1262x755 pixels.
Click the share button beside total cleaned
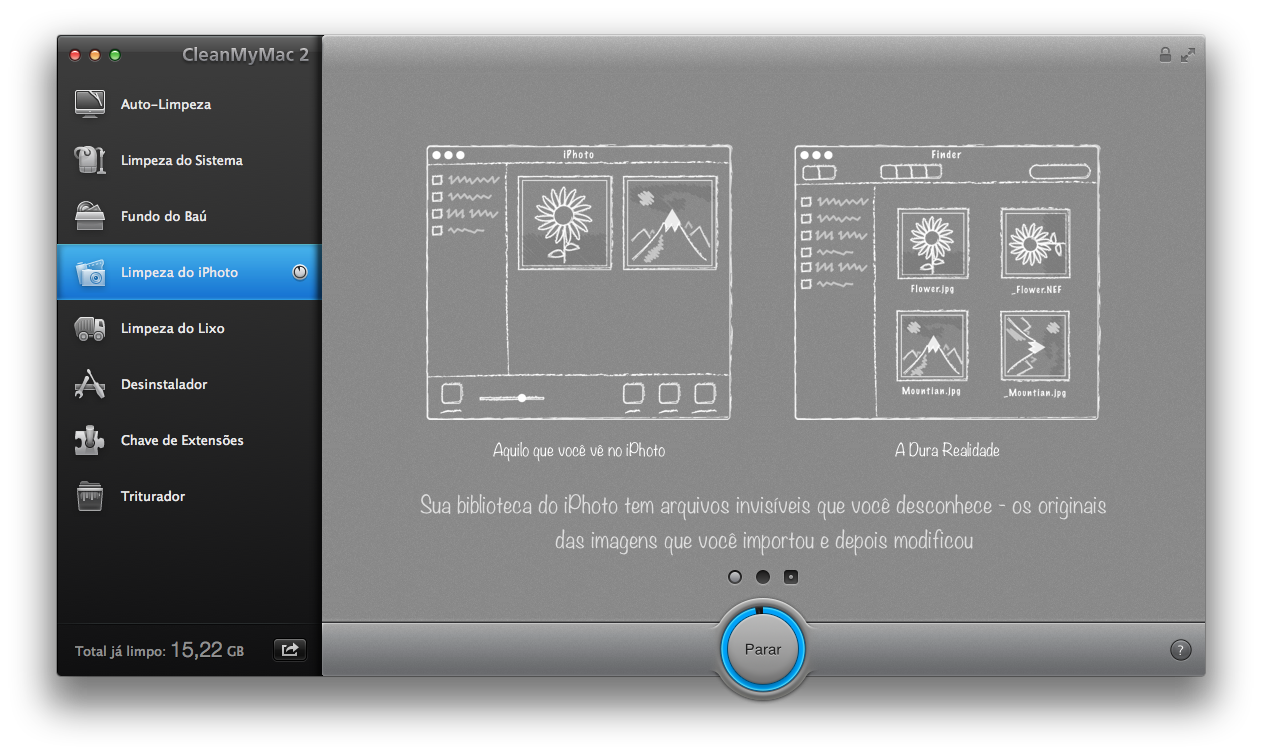[x=290, y=650]
